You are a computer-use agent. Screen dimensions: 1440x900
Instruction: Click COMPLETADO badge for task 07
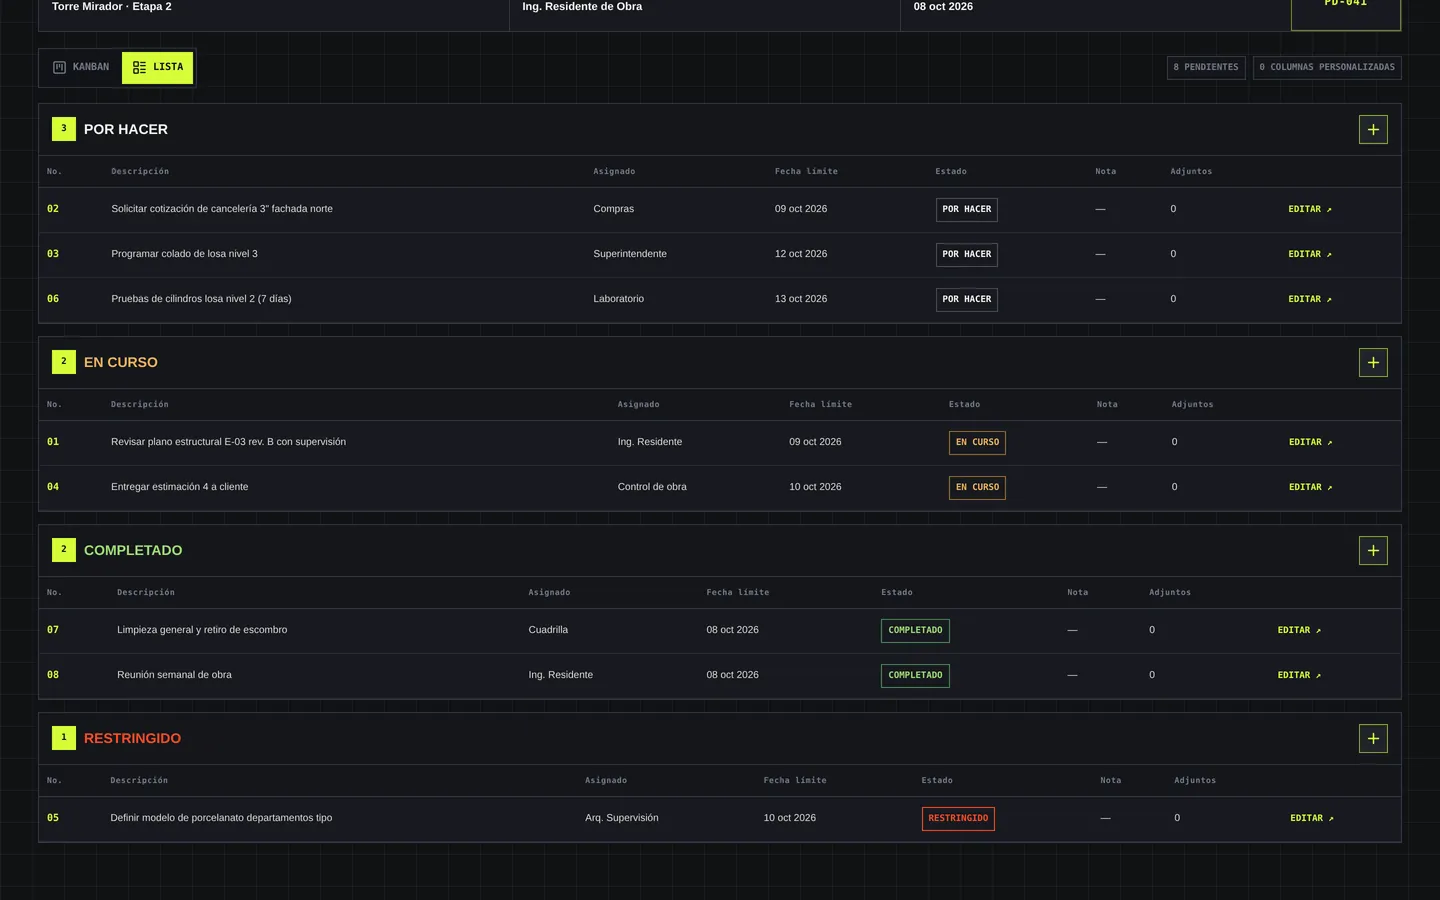(x=915, y=631)
